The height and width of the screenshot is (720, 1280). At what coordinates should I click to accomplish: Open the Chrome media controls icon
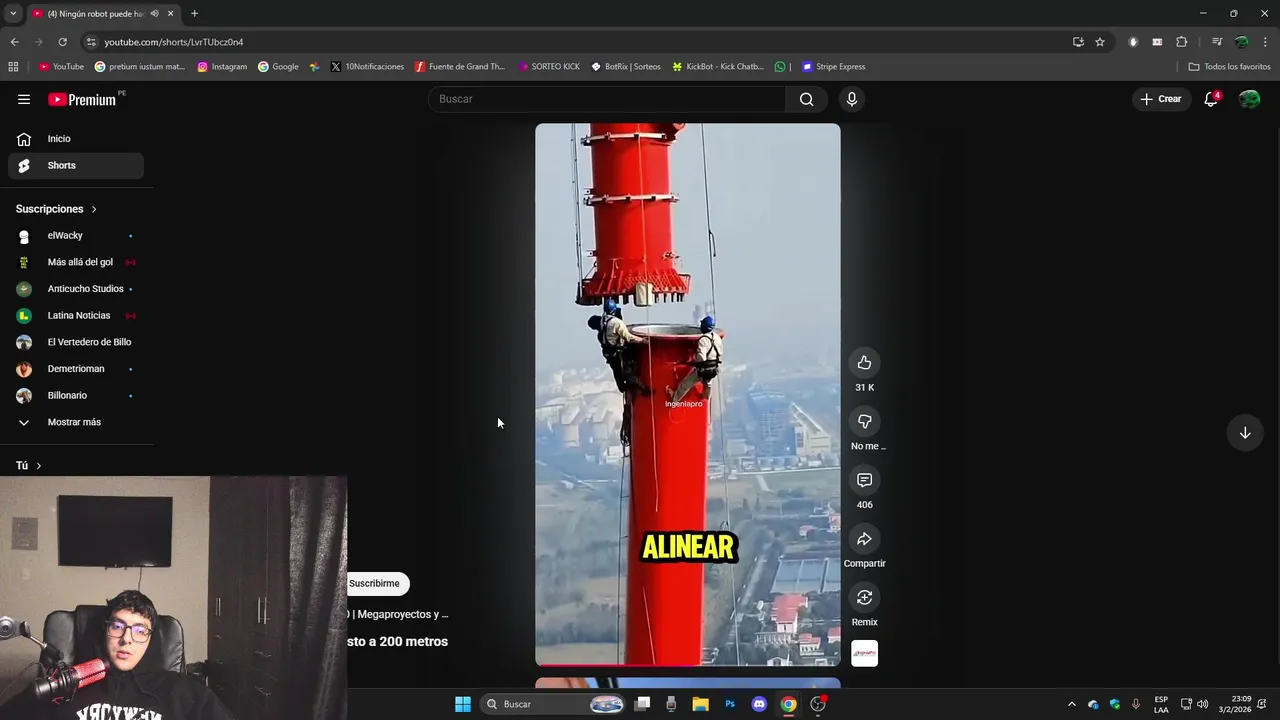click(x=1216, y=42)
